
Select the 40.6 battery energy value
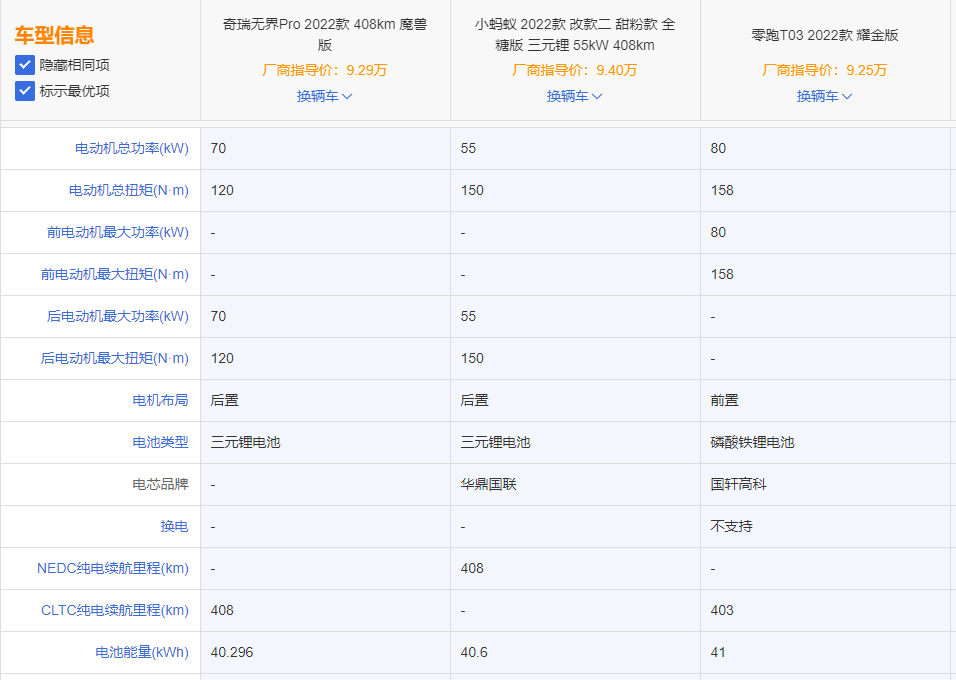[x=474, y=653]
